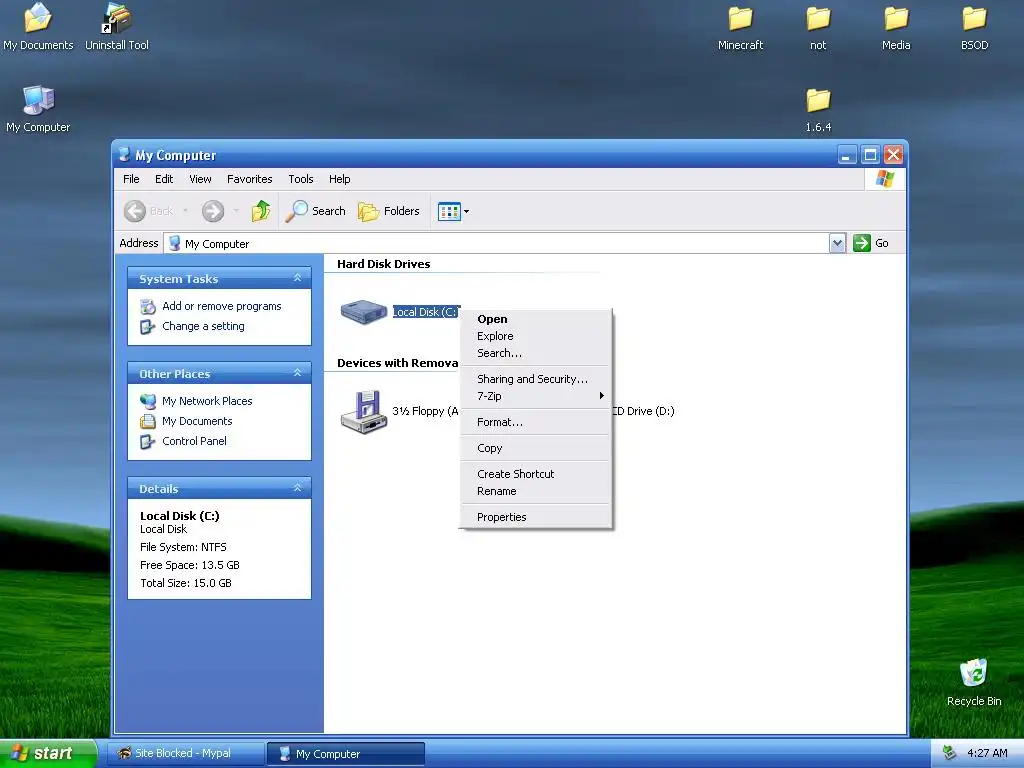Image resolution: width=1024 pixels, height=768 pixels.
Task: Click the Search toolbar button
Action: [x=316, y=211]
